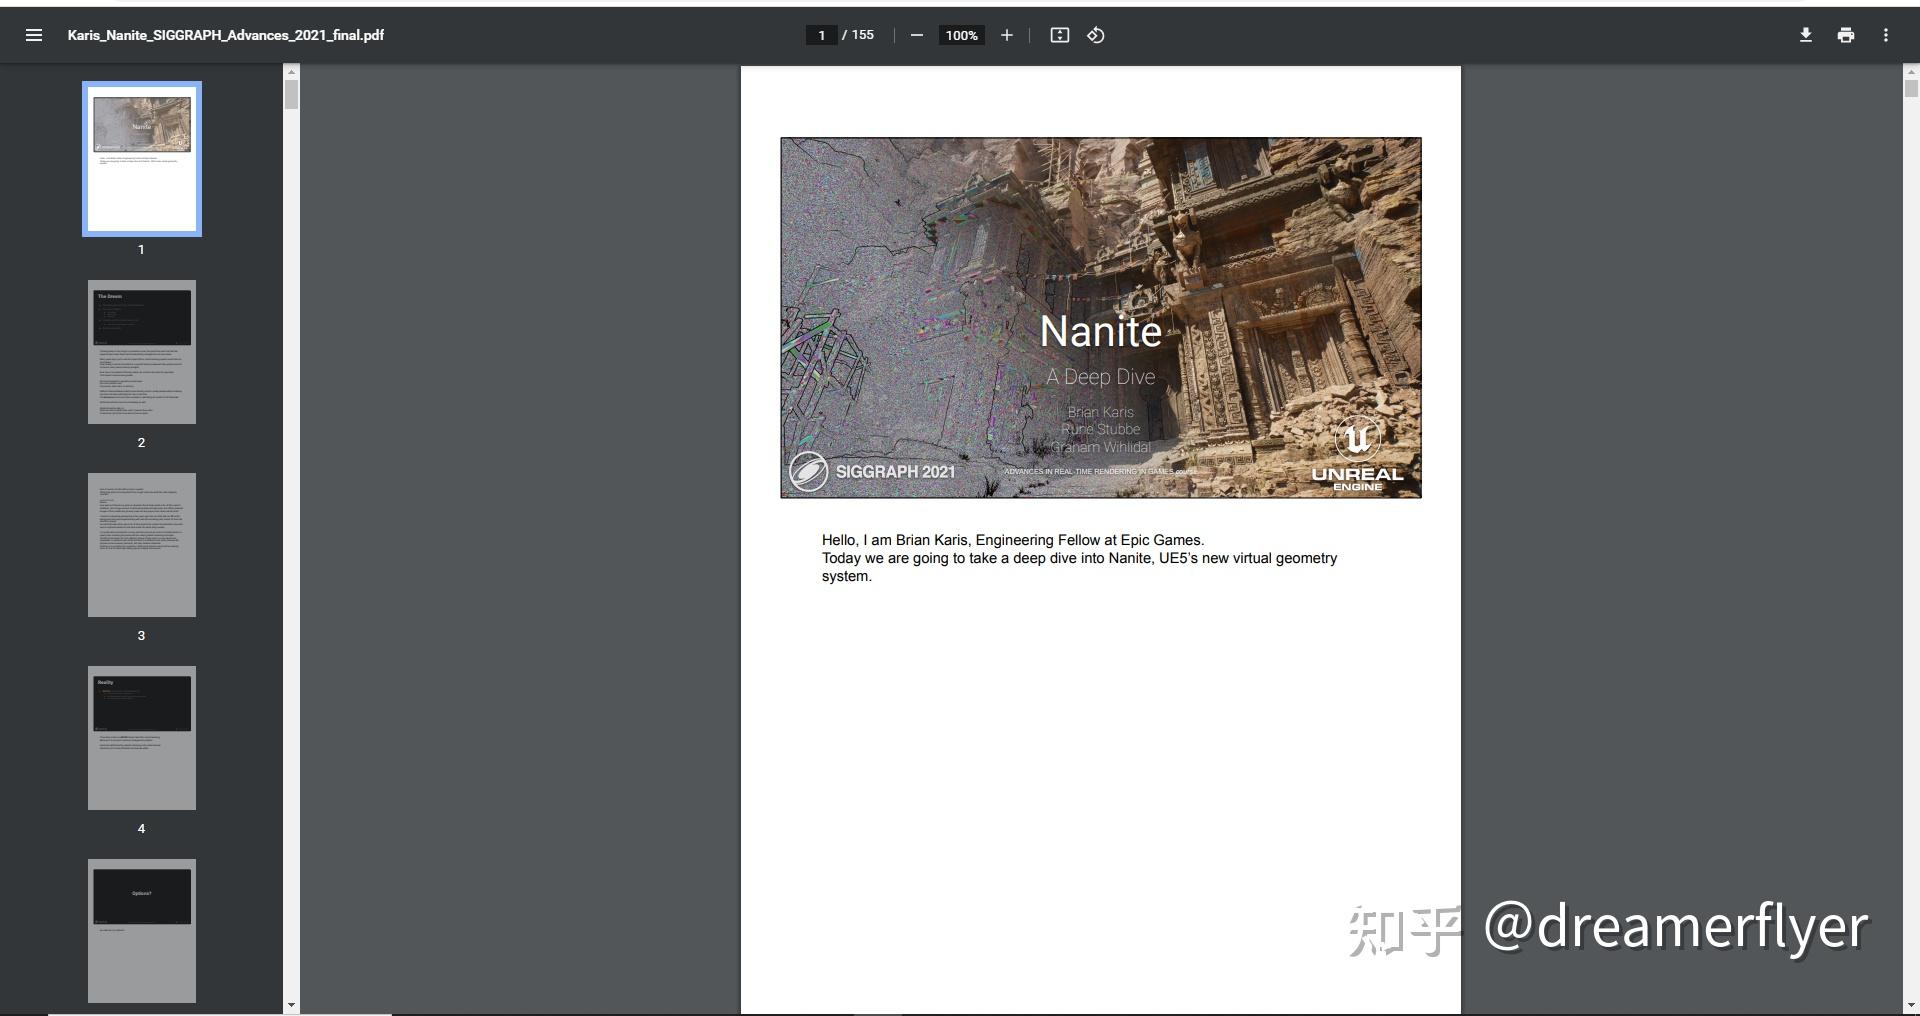1920x1016 pixels.
Task: Click the down arrow on the main scrollbar
Action: point(1909,1004)
